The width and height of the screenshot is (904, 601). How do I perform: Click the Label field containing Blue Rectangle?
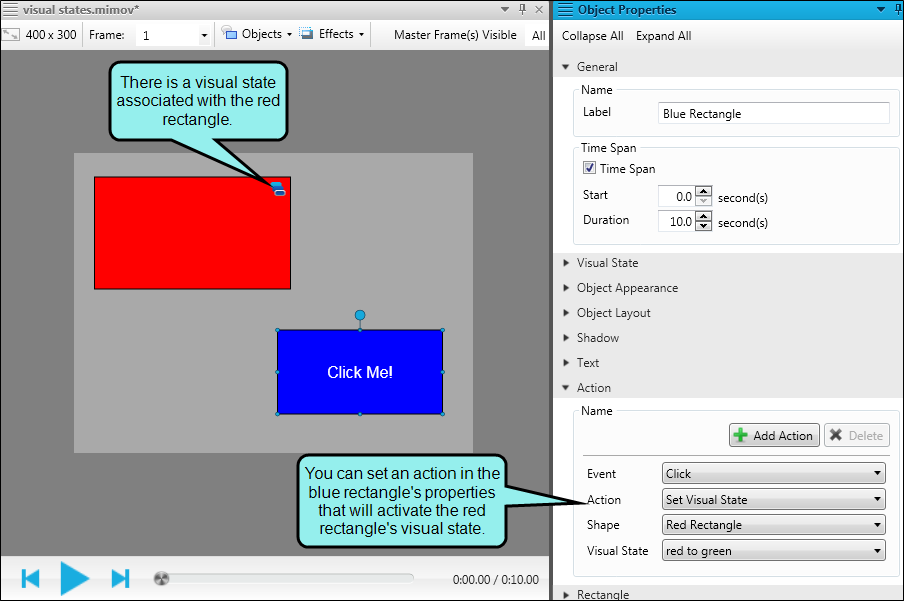[x=774, y=113]
